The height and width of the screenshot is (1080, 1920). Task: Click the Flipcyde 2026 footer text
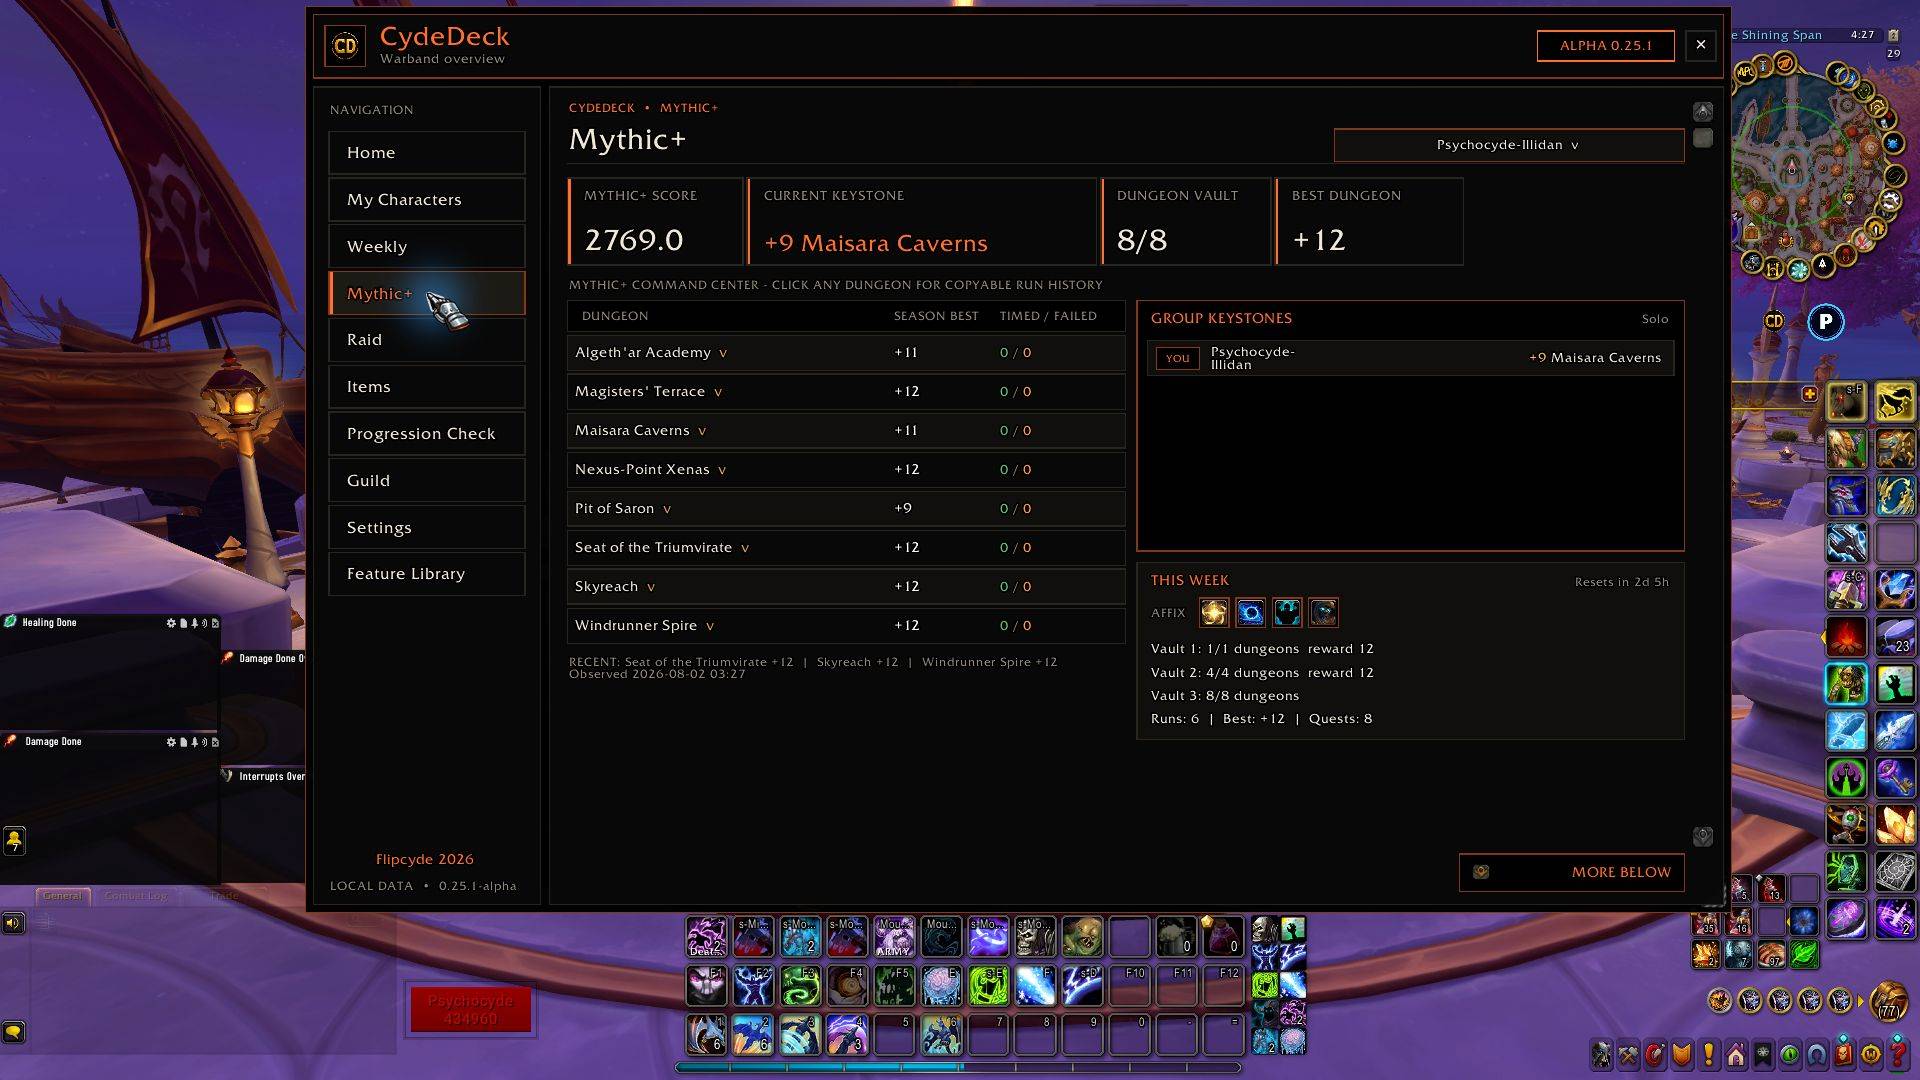(425, 859)
